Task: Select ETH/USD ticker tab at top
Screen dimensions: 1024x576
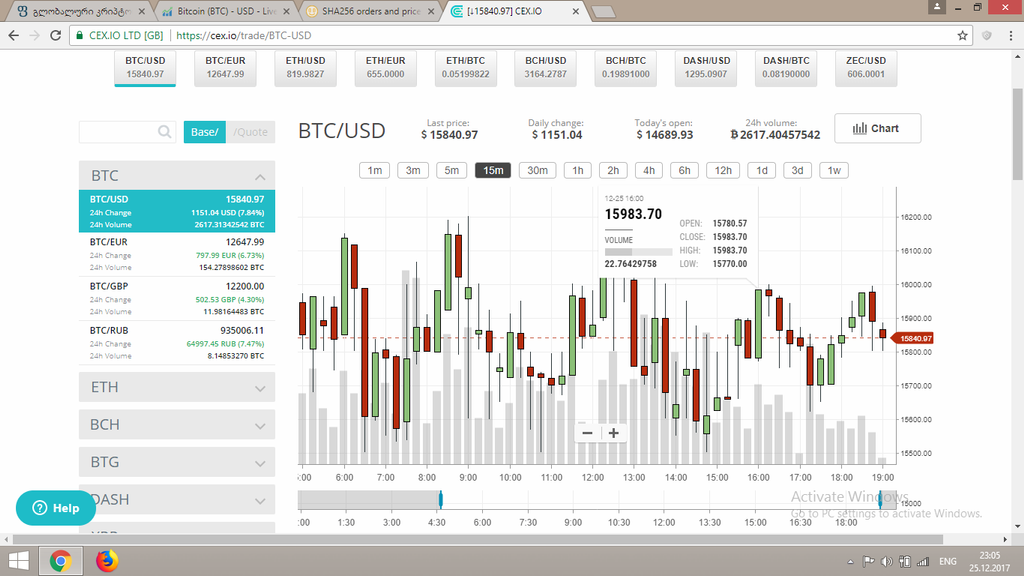Action: [305, 67]
